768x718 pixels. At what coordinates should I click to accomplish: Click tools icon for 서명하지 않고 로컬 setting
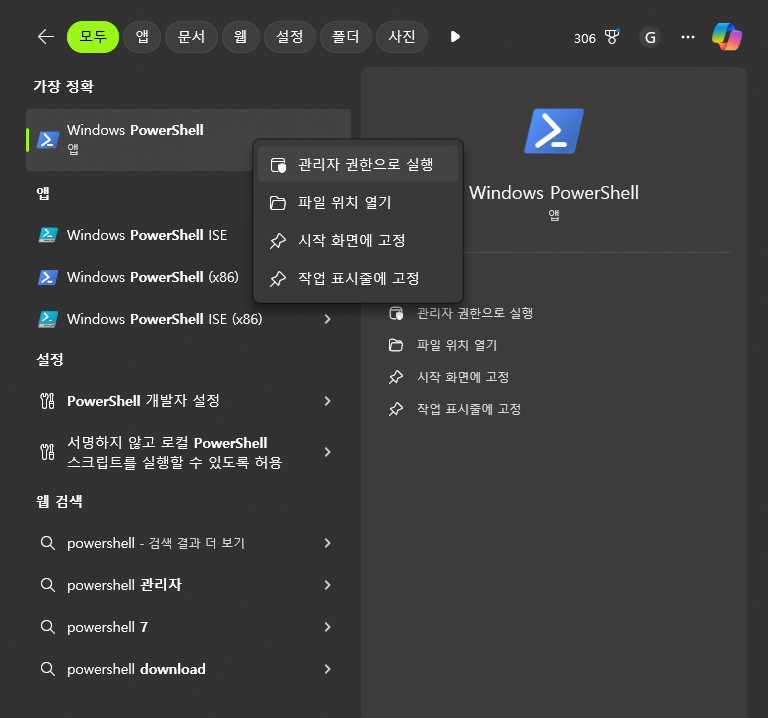coord(48,452)
